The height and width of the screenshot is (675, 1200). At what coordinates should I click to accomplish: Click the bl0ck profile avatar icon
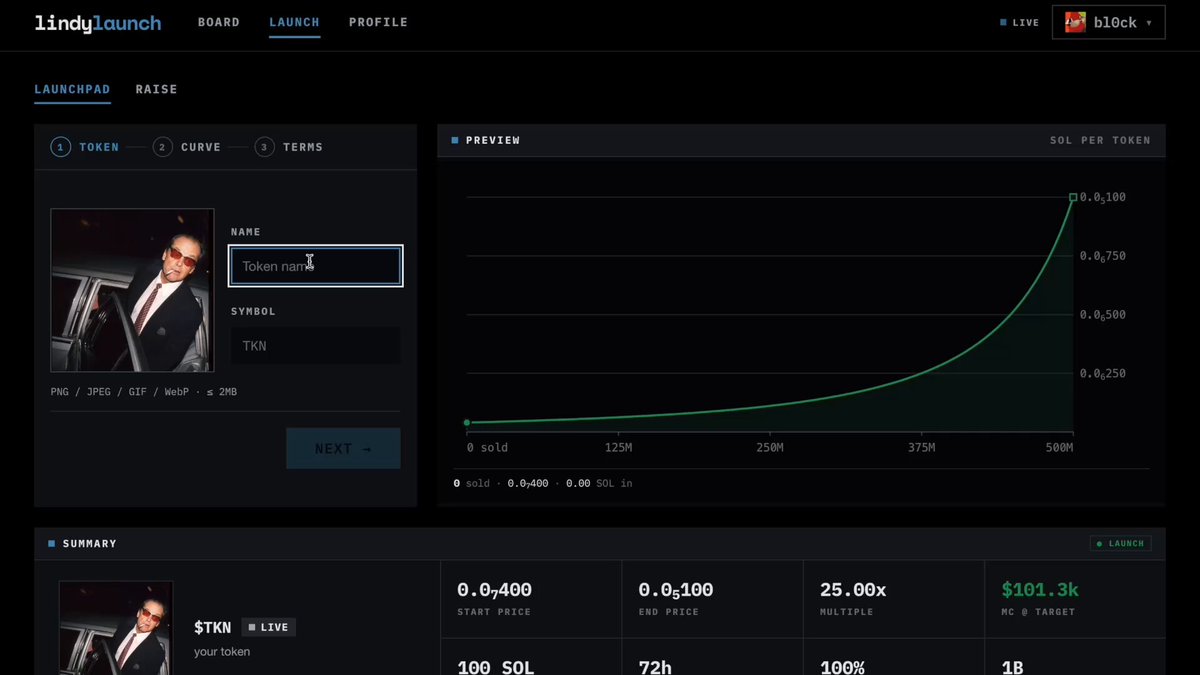pyautogui.click(x=1075, y=22)
